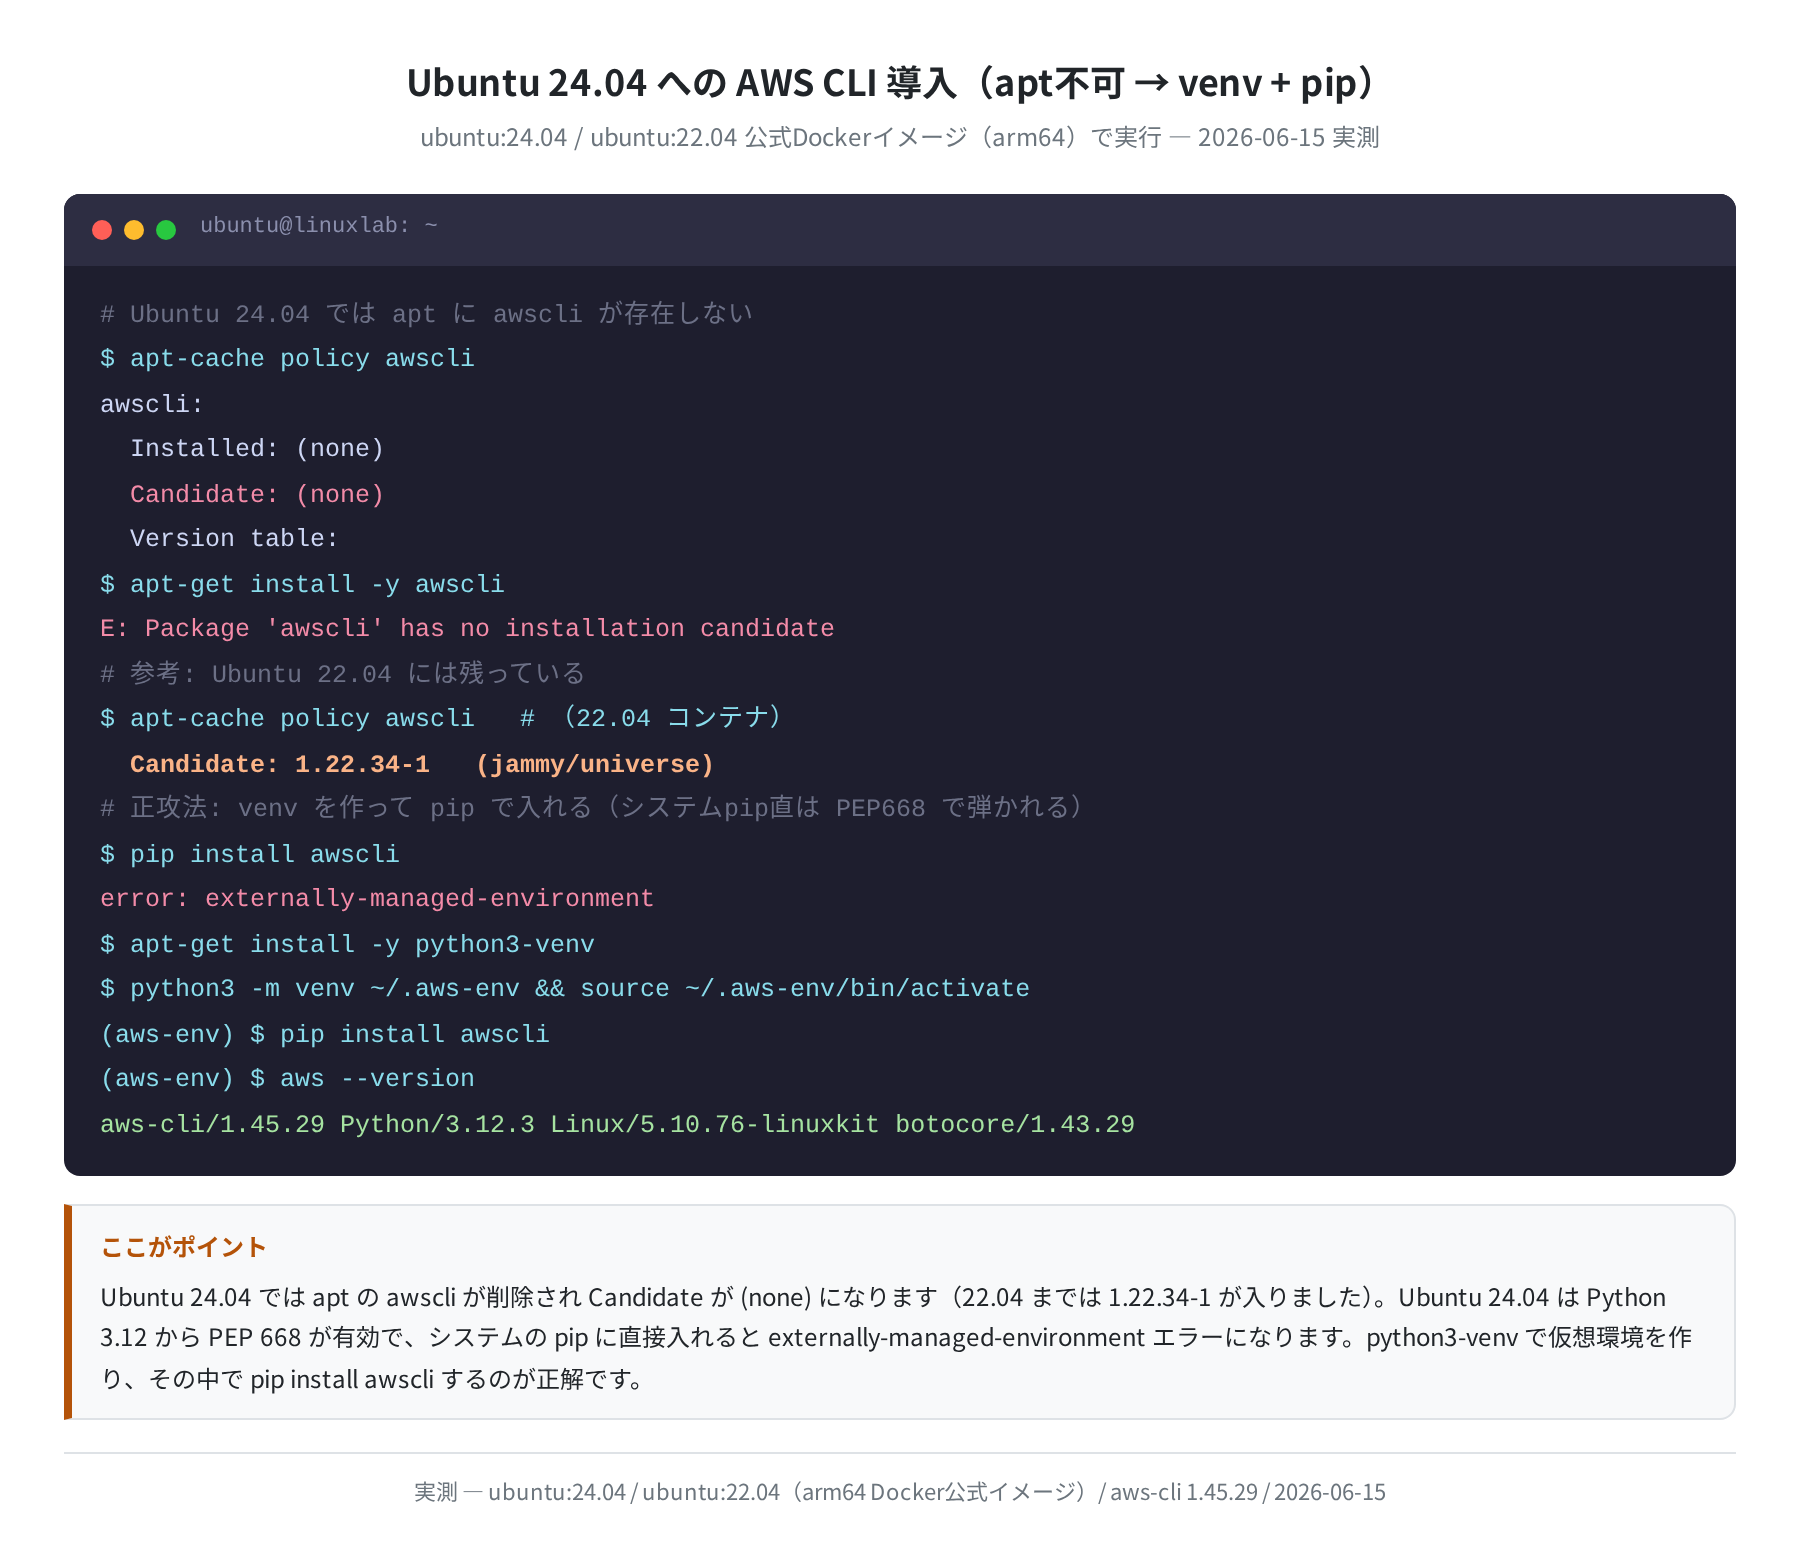Viewport: 1800px width, 1548px height.
Task: Click the '$ apt-get install -y awscli' command
Action: (302, 584)
